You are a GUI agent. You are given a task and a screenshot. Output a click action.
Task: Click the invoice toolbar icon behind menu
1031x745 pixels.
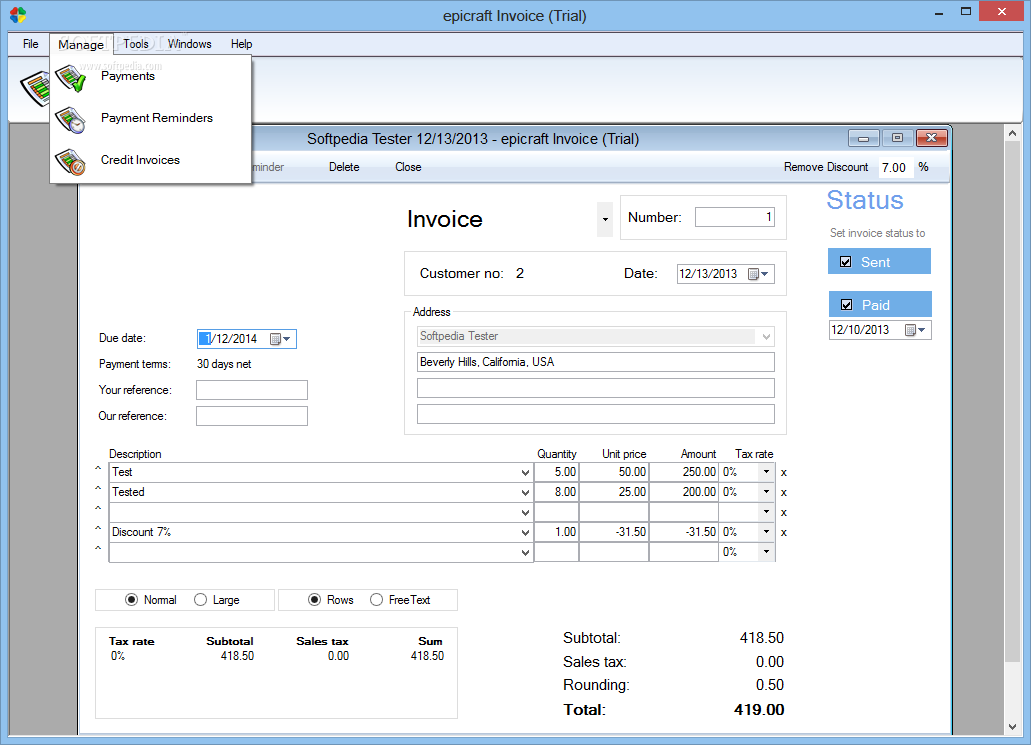point(35,89)
